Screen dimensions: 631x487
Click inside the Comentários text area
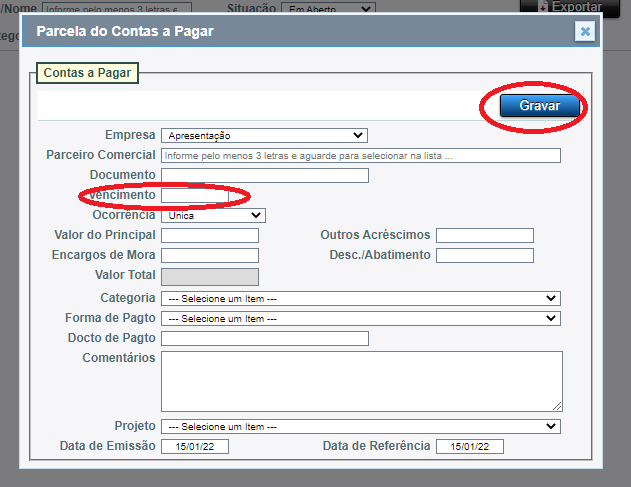pos(361,380)
